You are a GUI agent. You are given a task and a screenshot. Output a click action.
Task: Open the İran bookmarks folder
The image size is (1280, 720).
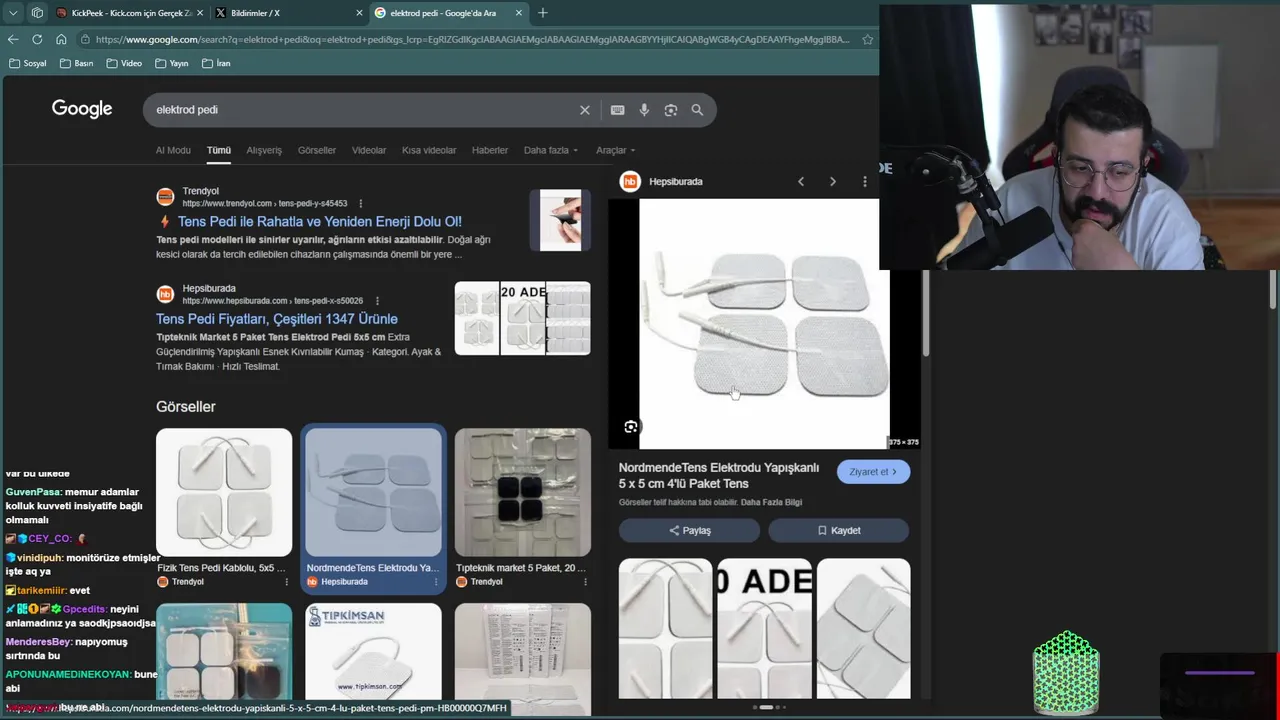[216, 63]
